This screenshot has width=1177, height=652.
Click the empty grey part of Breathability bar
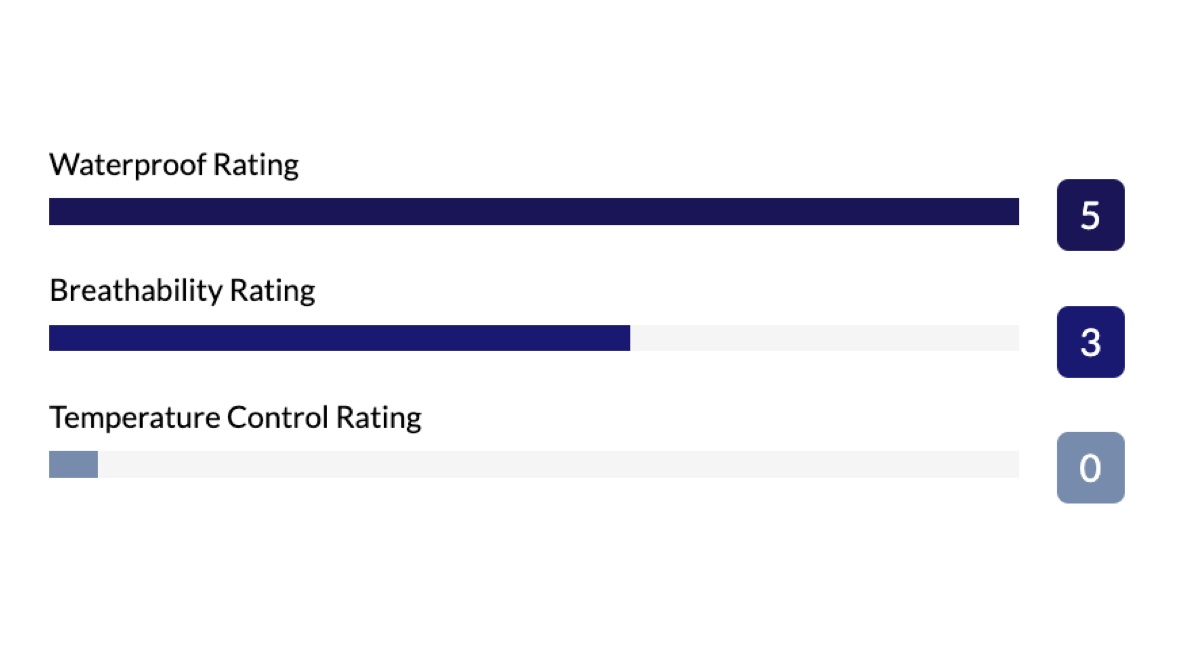point(824,338)
